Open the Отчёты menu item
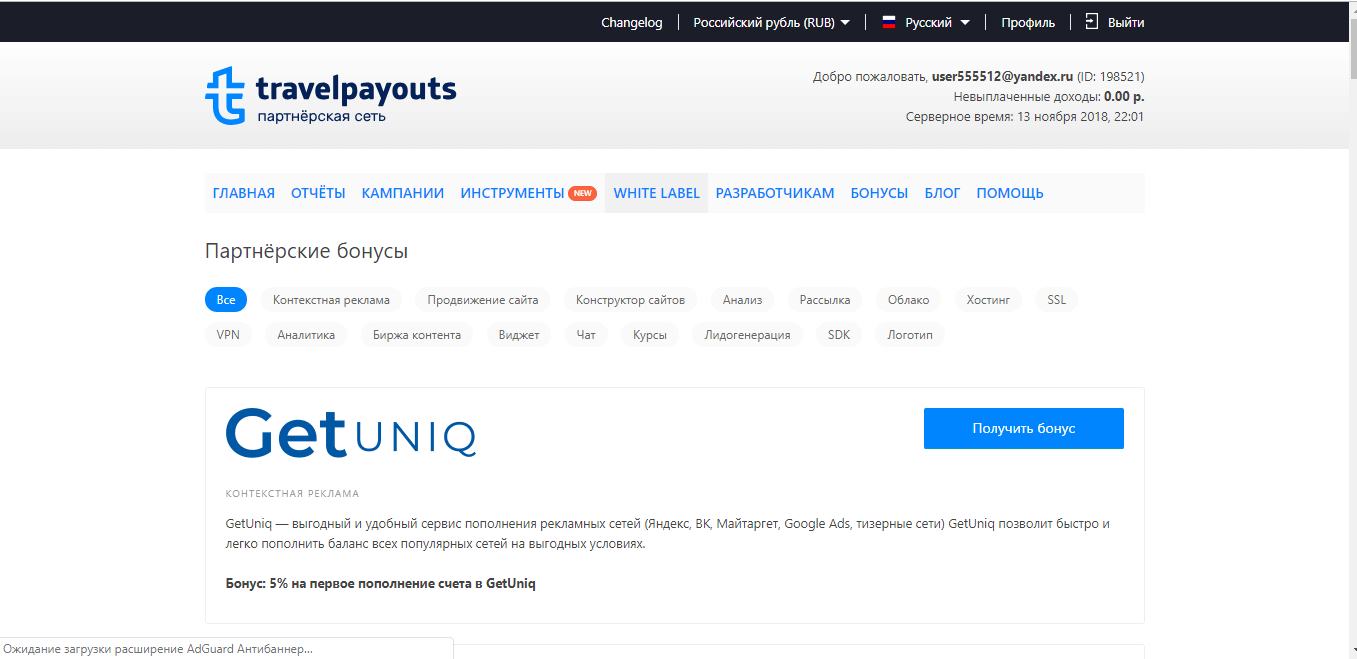Image resolution: width=1357 pixels, height=659 pixels. tap(318, 193)
